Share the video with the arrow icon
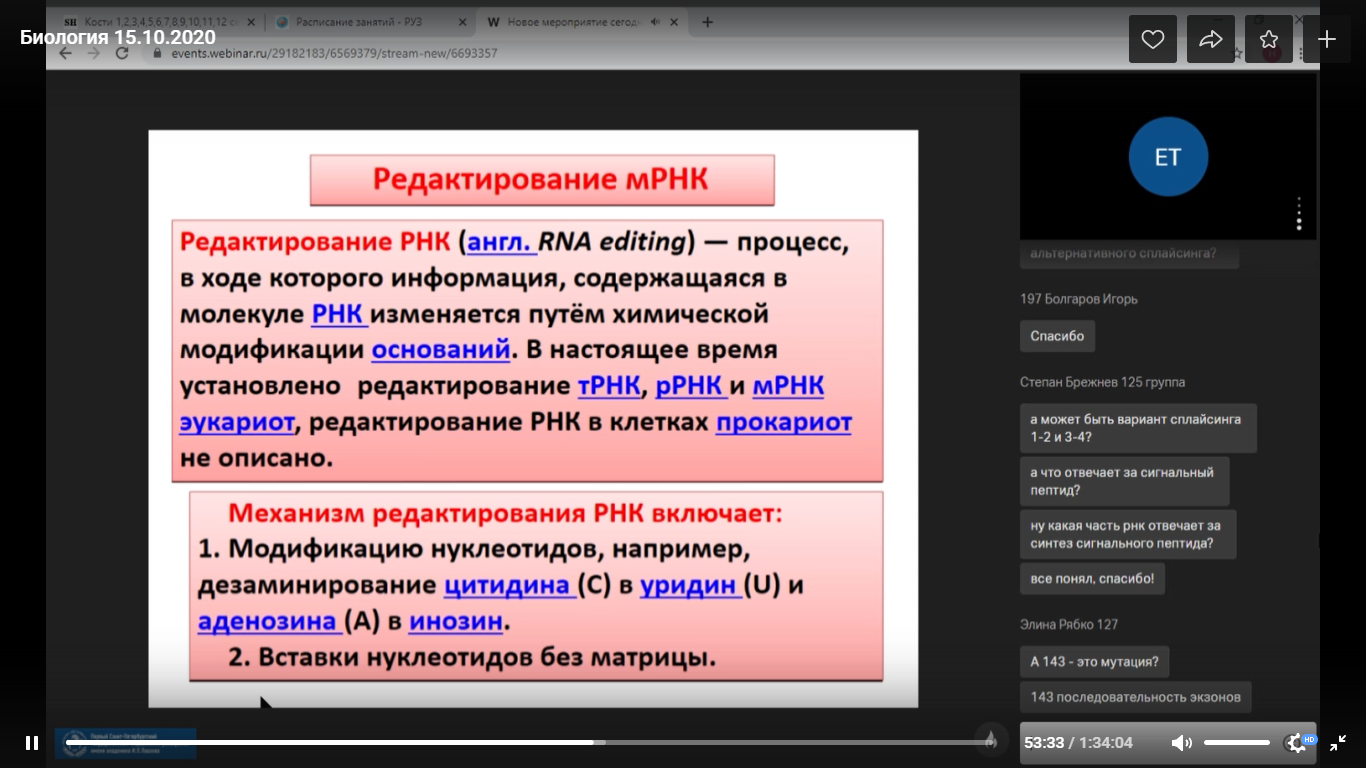The width and height of the screenshot is (1366, 768). point(1211,39)
